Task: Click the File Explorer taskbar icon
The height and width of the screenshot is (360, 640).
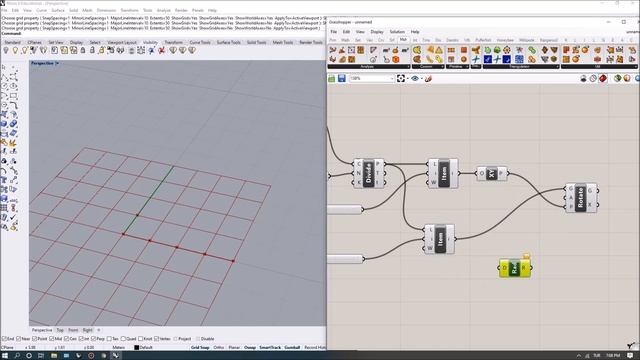Action: pos(54,356)
